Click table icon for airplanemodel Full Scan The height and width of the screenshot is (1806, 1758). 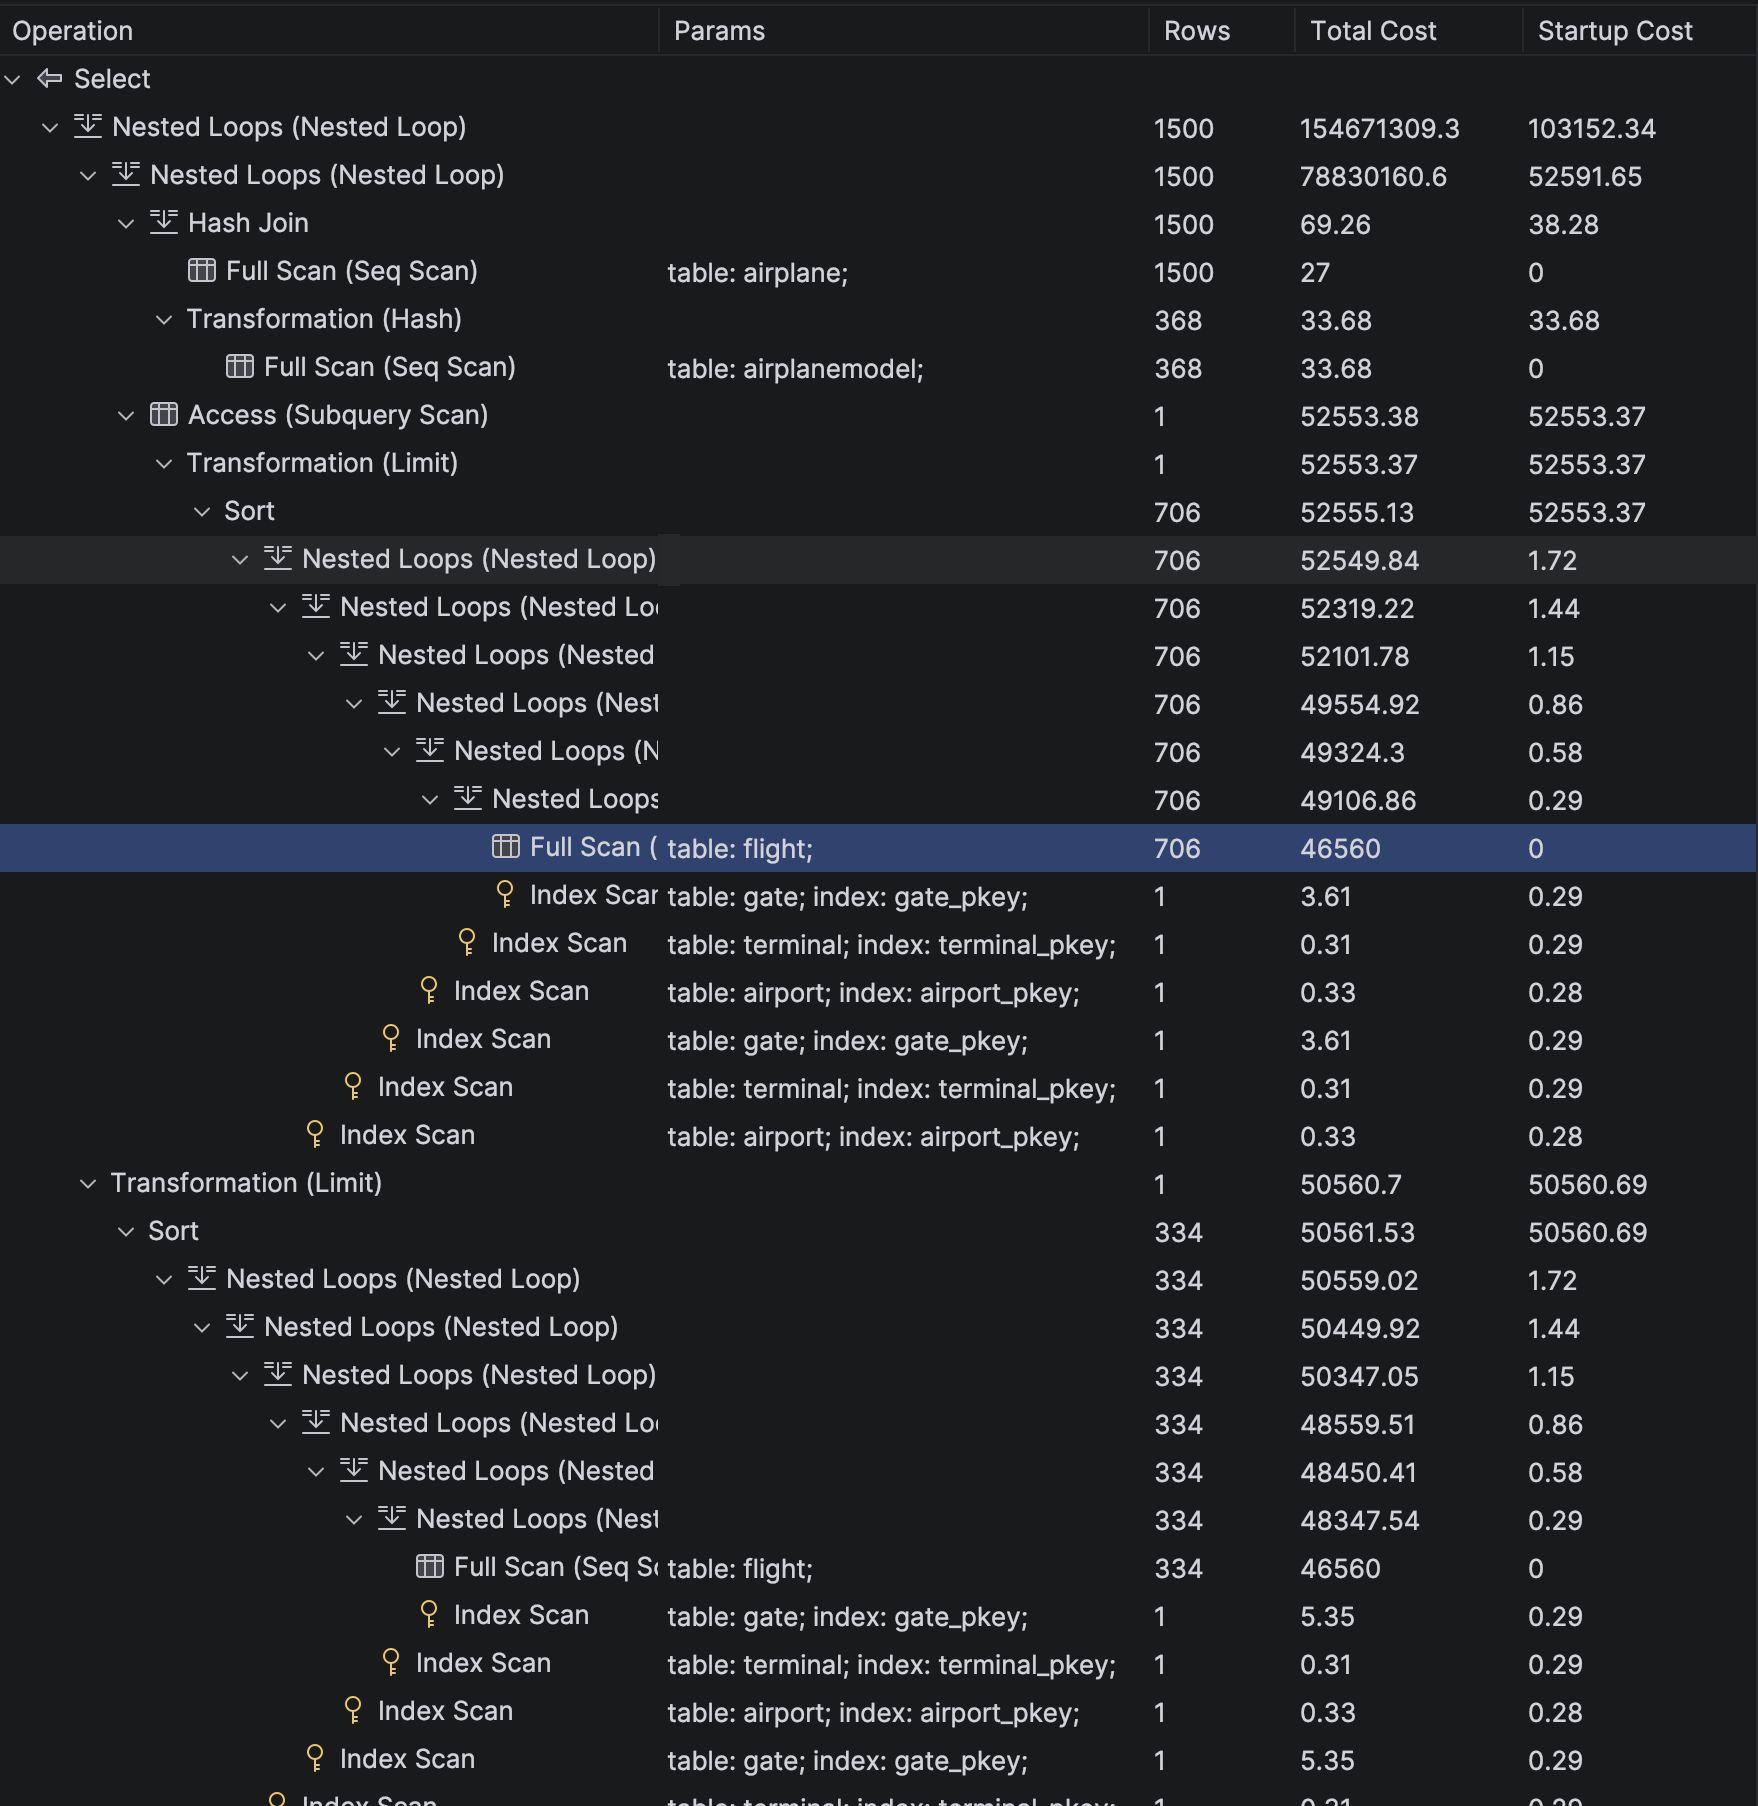click(240, 366)
